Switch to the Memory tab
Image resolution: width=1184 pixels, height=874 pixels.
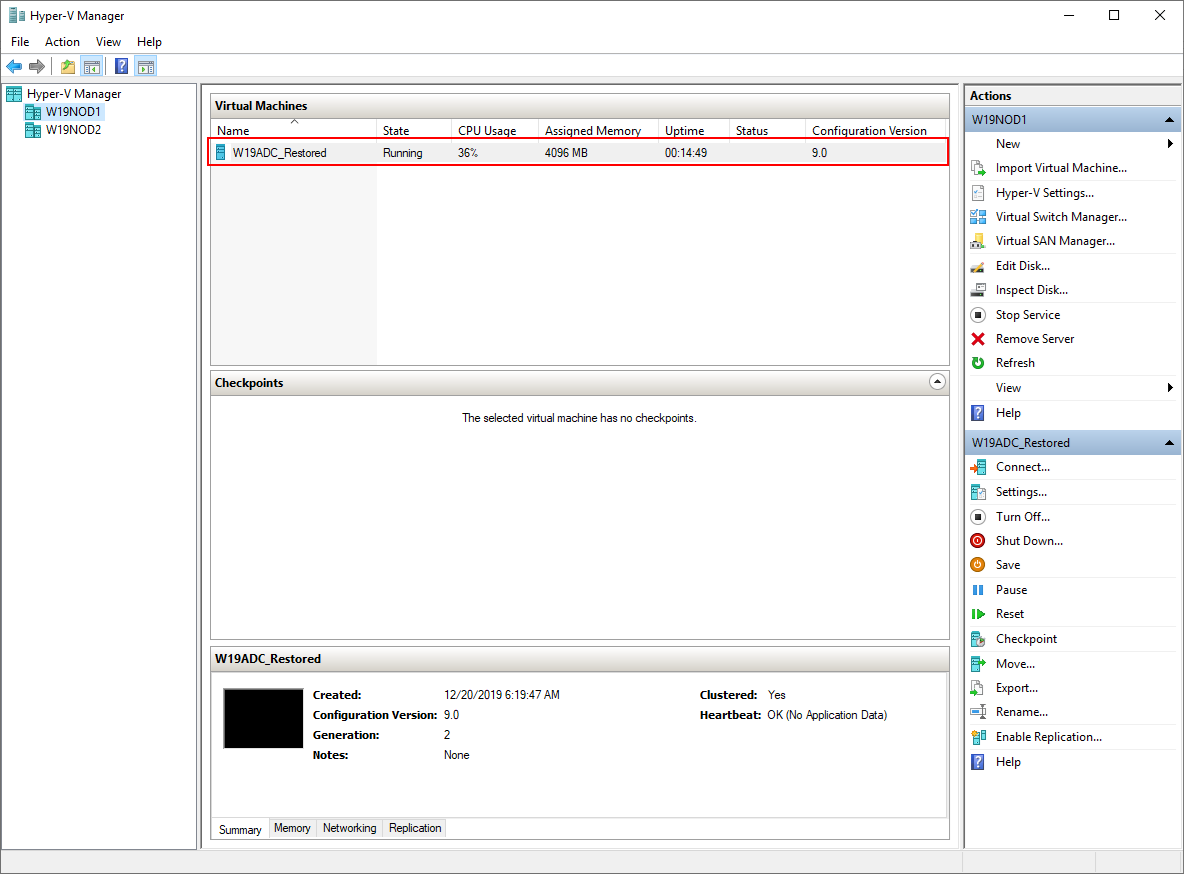click(x=292, y=828)
